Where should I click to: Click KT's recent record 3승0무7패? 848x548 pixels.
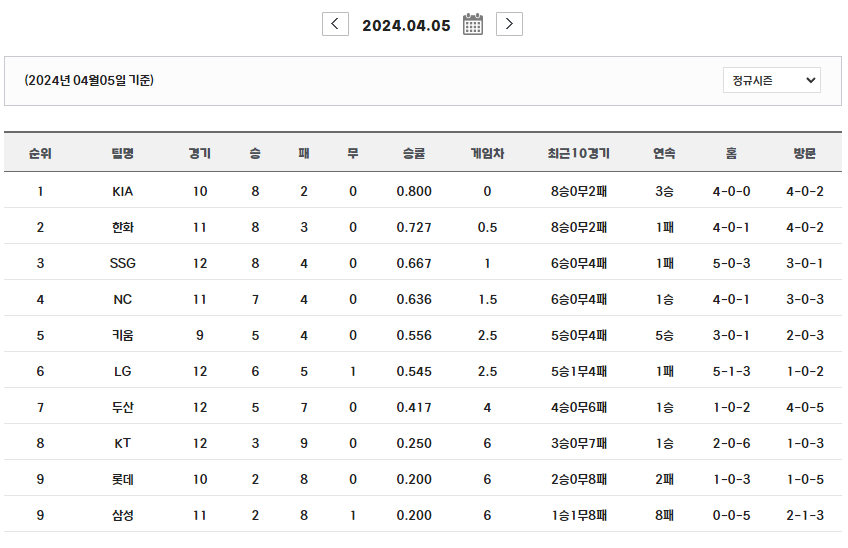click(x=579, y=444)
